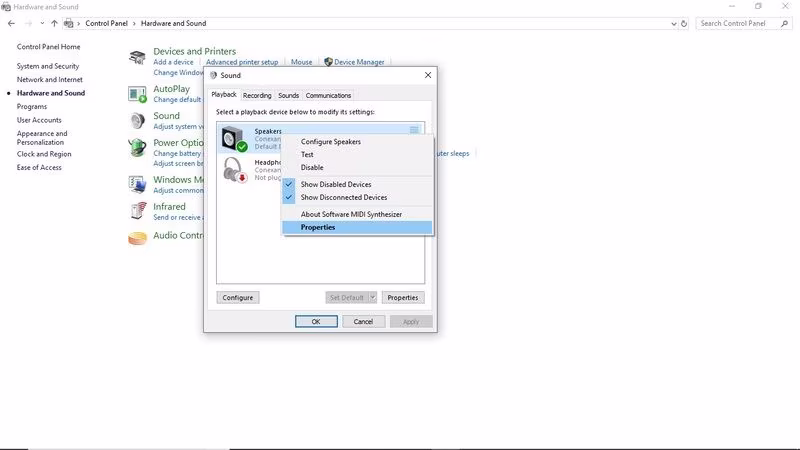The height and width of the screenshot is (450, 800).
Task: Select the Speakers device icon
Action: point(234,138)
